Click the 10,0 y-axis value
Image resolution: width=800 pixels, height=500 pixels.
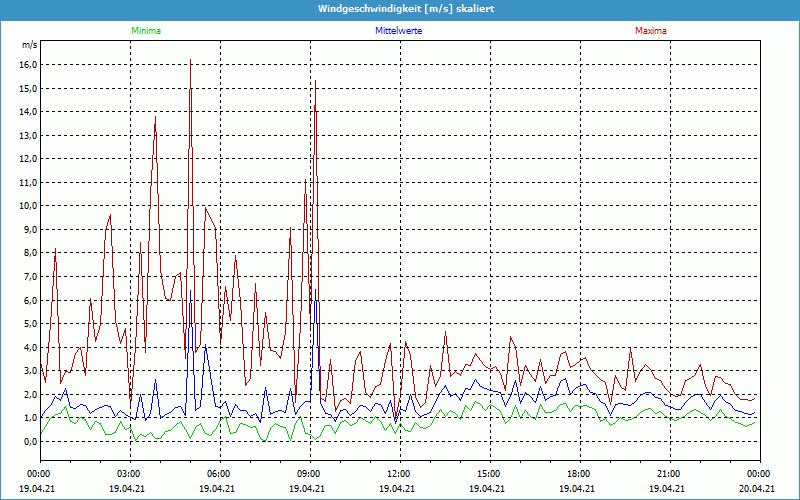pyautogui.click(x=29, y=206)
